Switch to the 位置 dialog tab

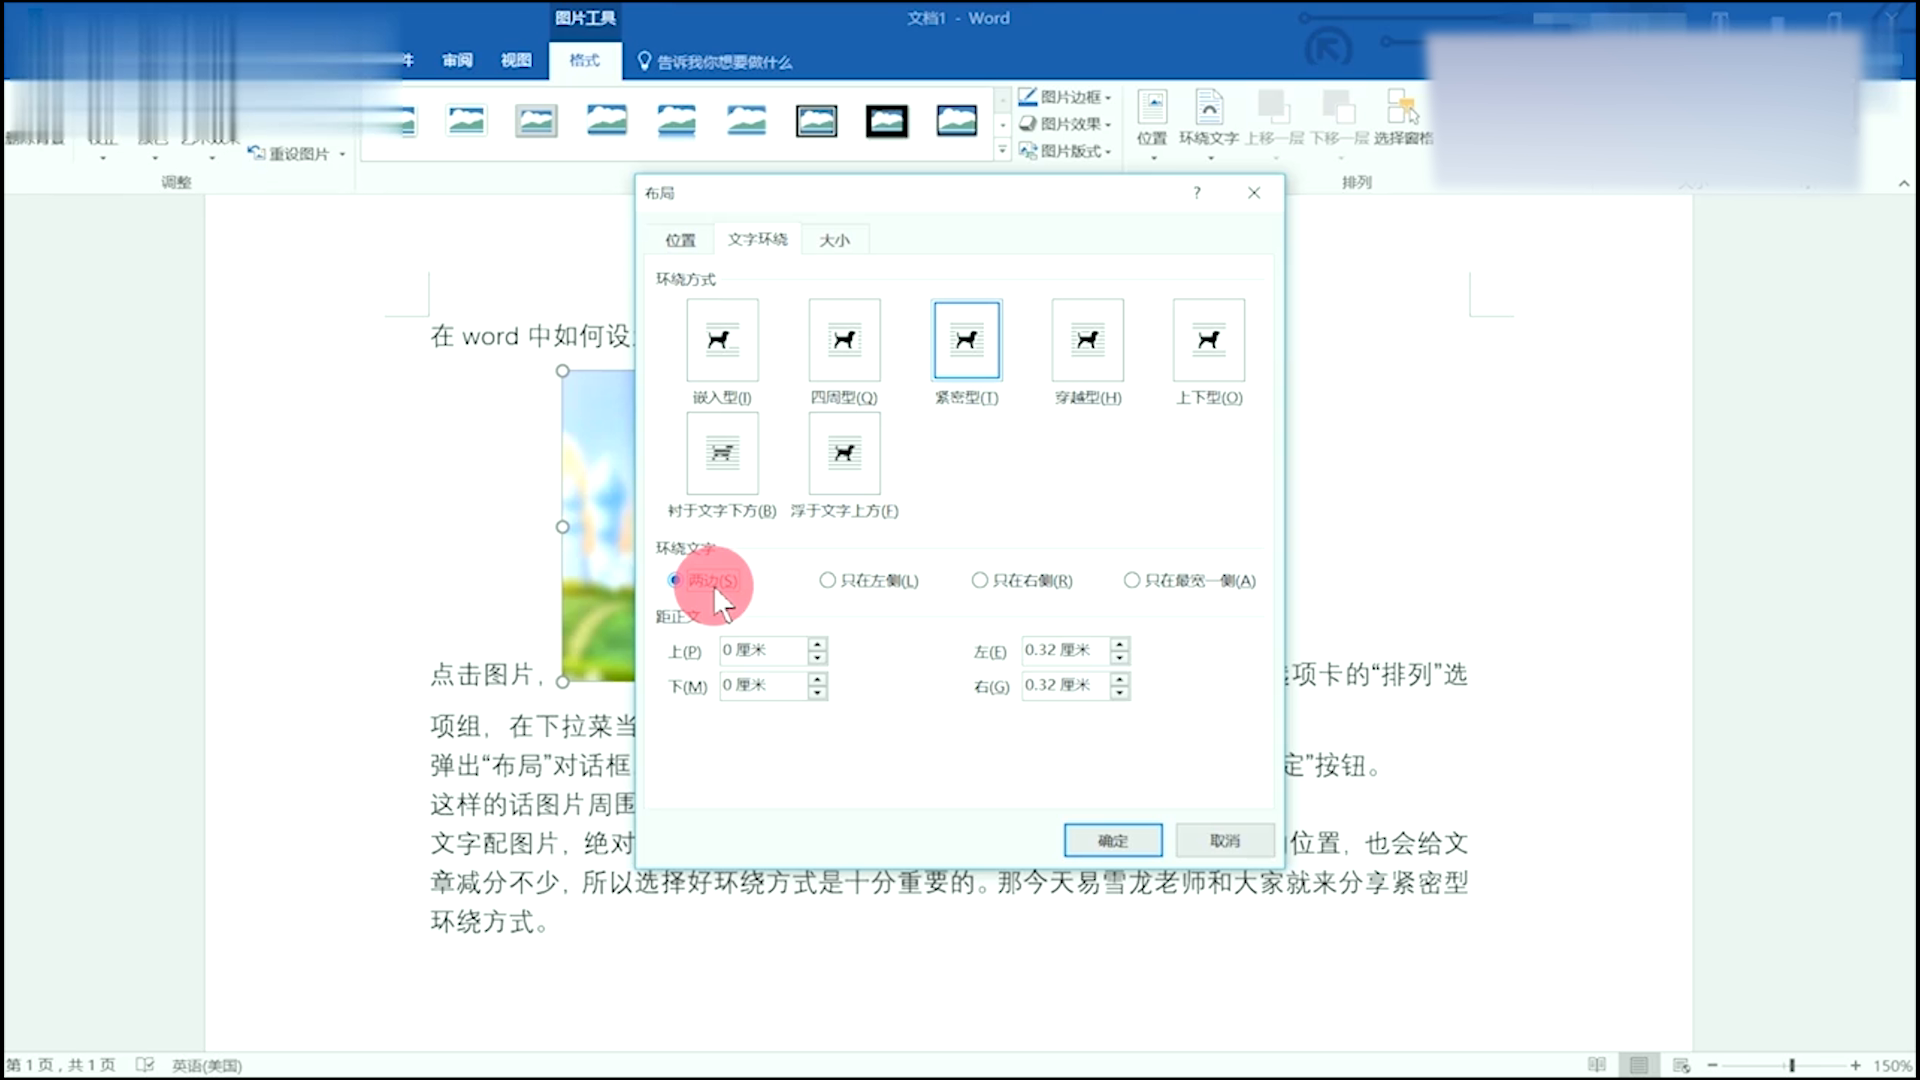pyautogui.click(x=680, y=240)
